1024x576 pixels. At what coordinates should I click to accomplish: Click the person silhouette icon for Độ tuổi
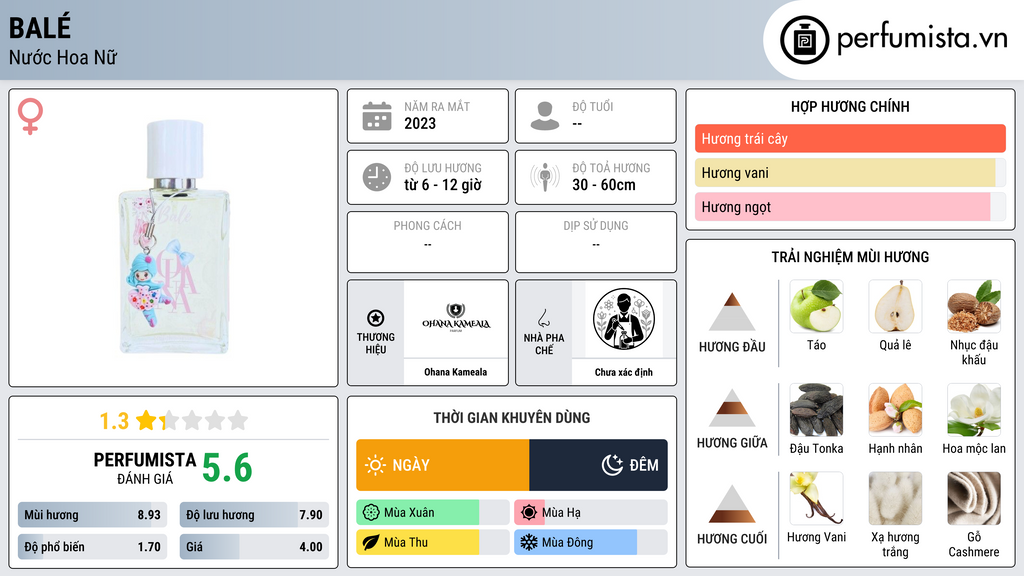[545, 116]
